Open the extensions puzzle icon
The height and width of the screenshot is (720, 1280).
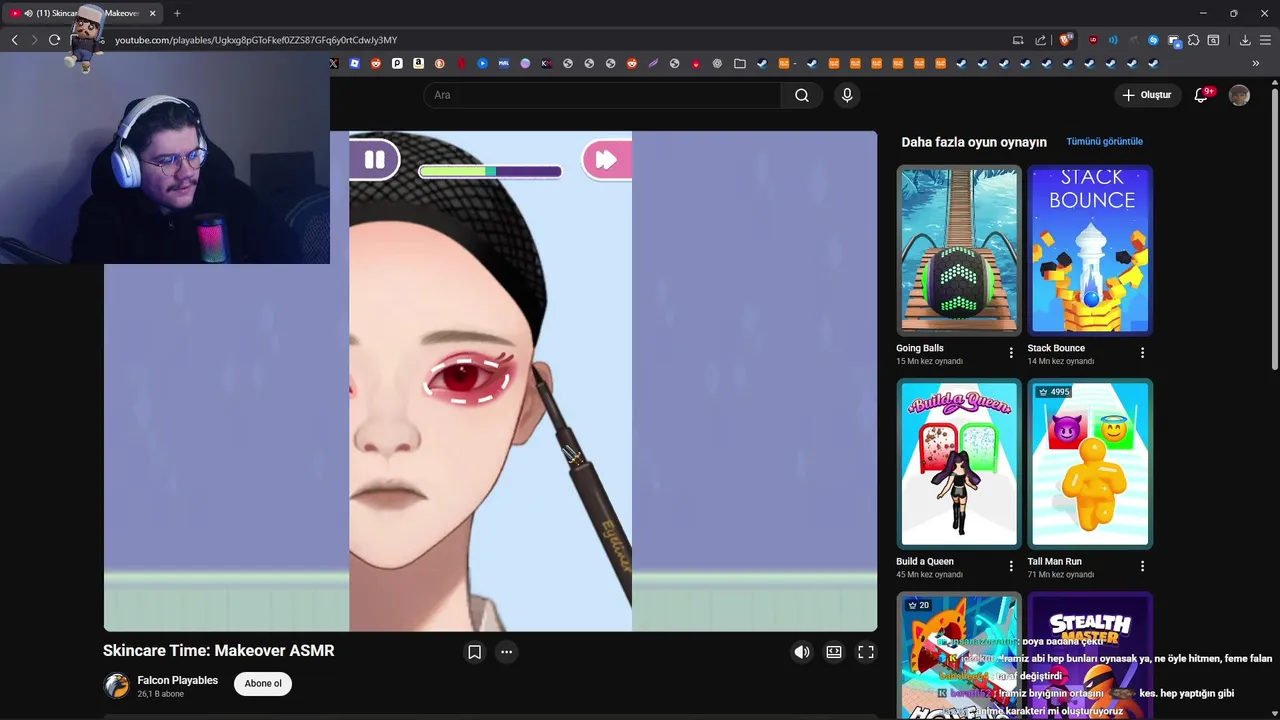pyautogui.click(x=1193, y=40)
